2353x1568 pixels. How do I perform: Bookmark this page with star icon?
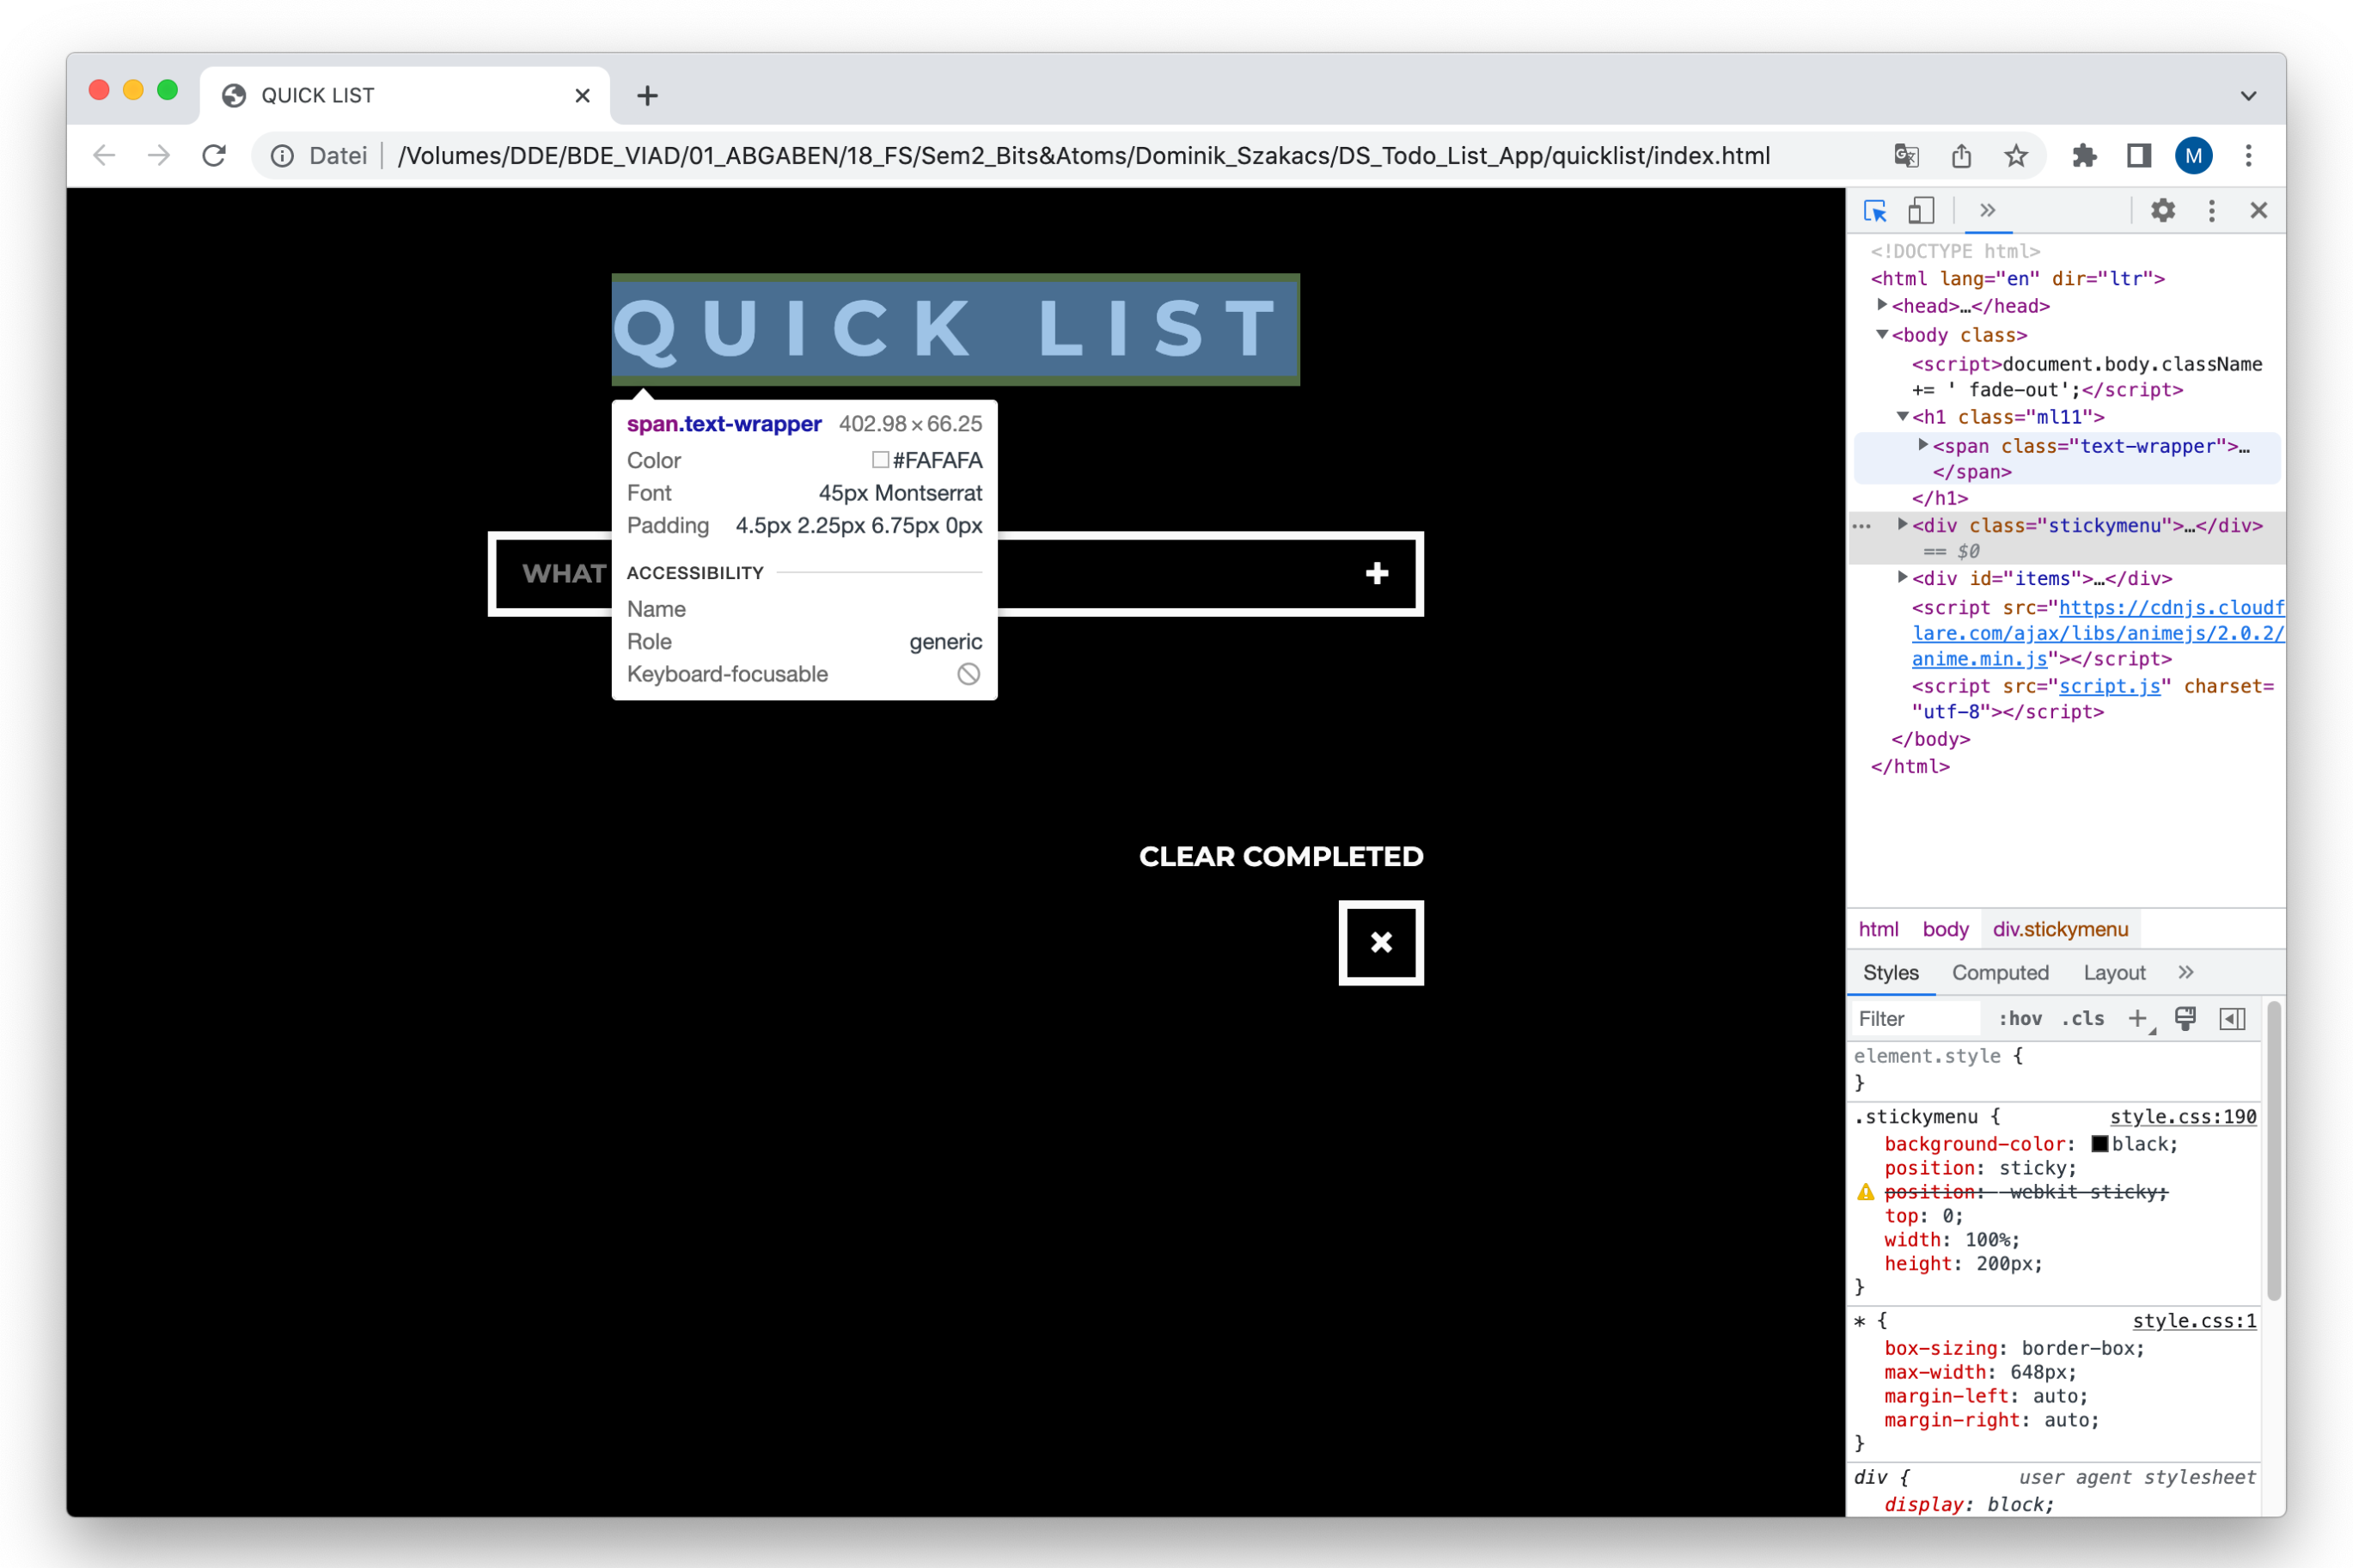tap(2016, 156)
